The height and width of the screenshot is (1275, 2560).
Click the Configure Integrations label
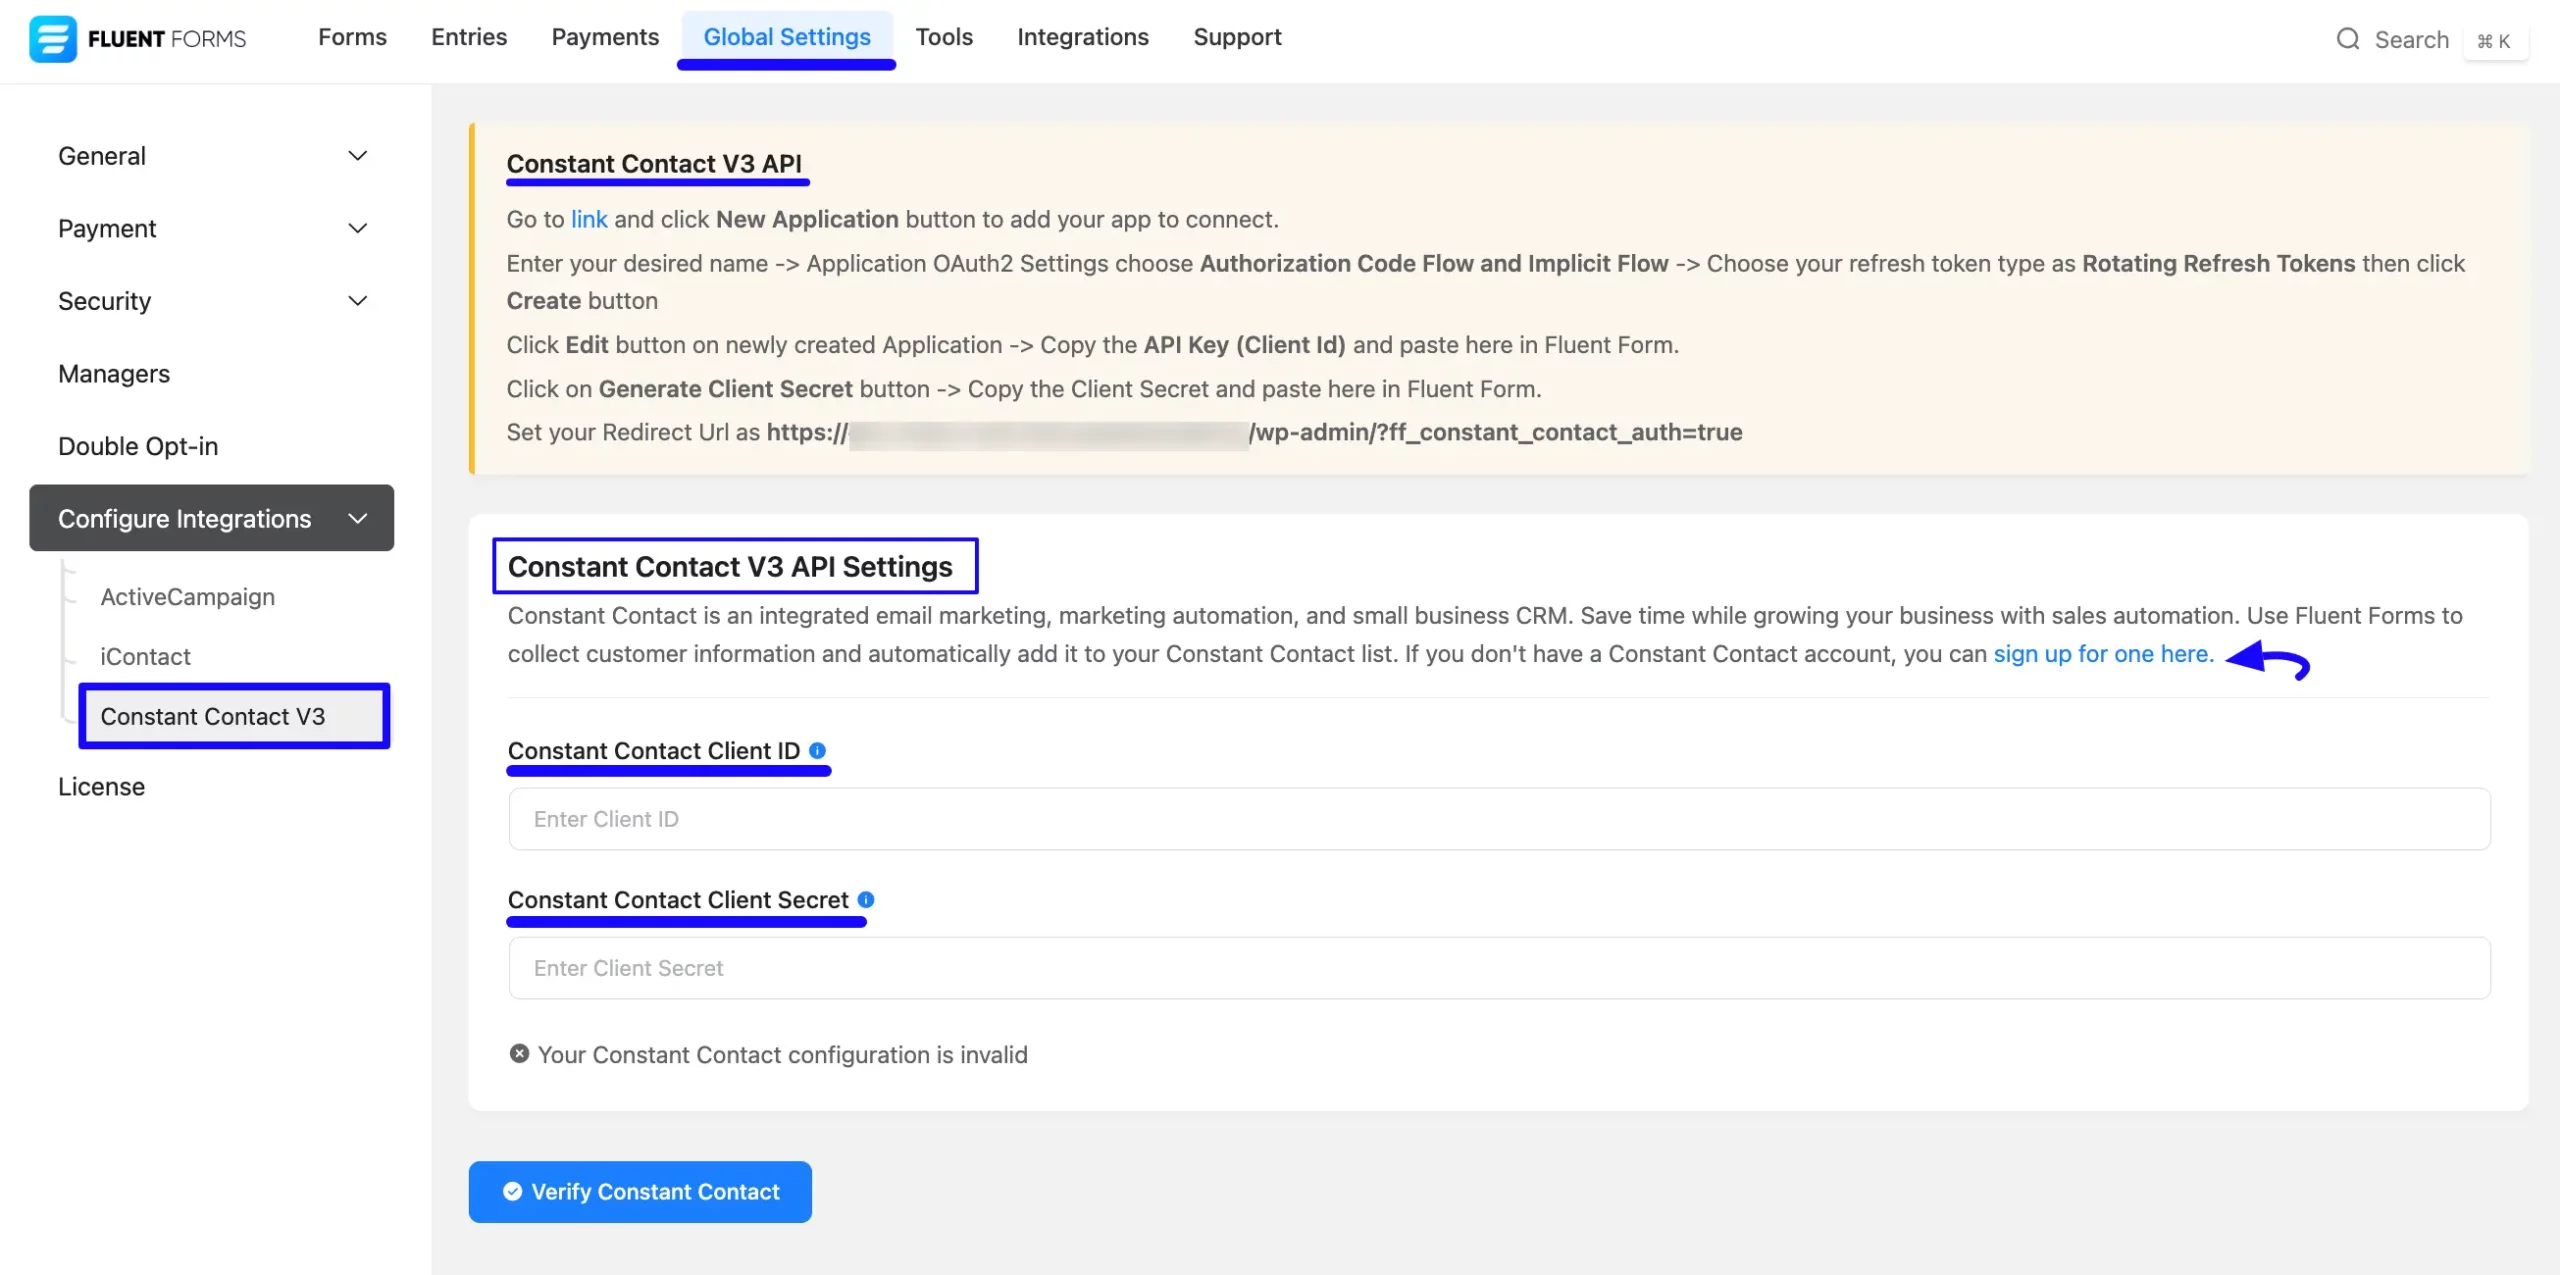tap(184, 518)
